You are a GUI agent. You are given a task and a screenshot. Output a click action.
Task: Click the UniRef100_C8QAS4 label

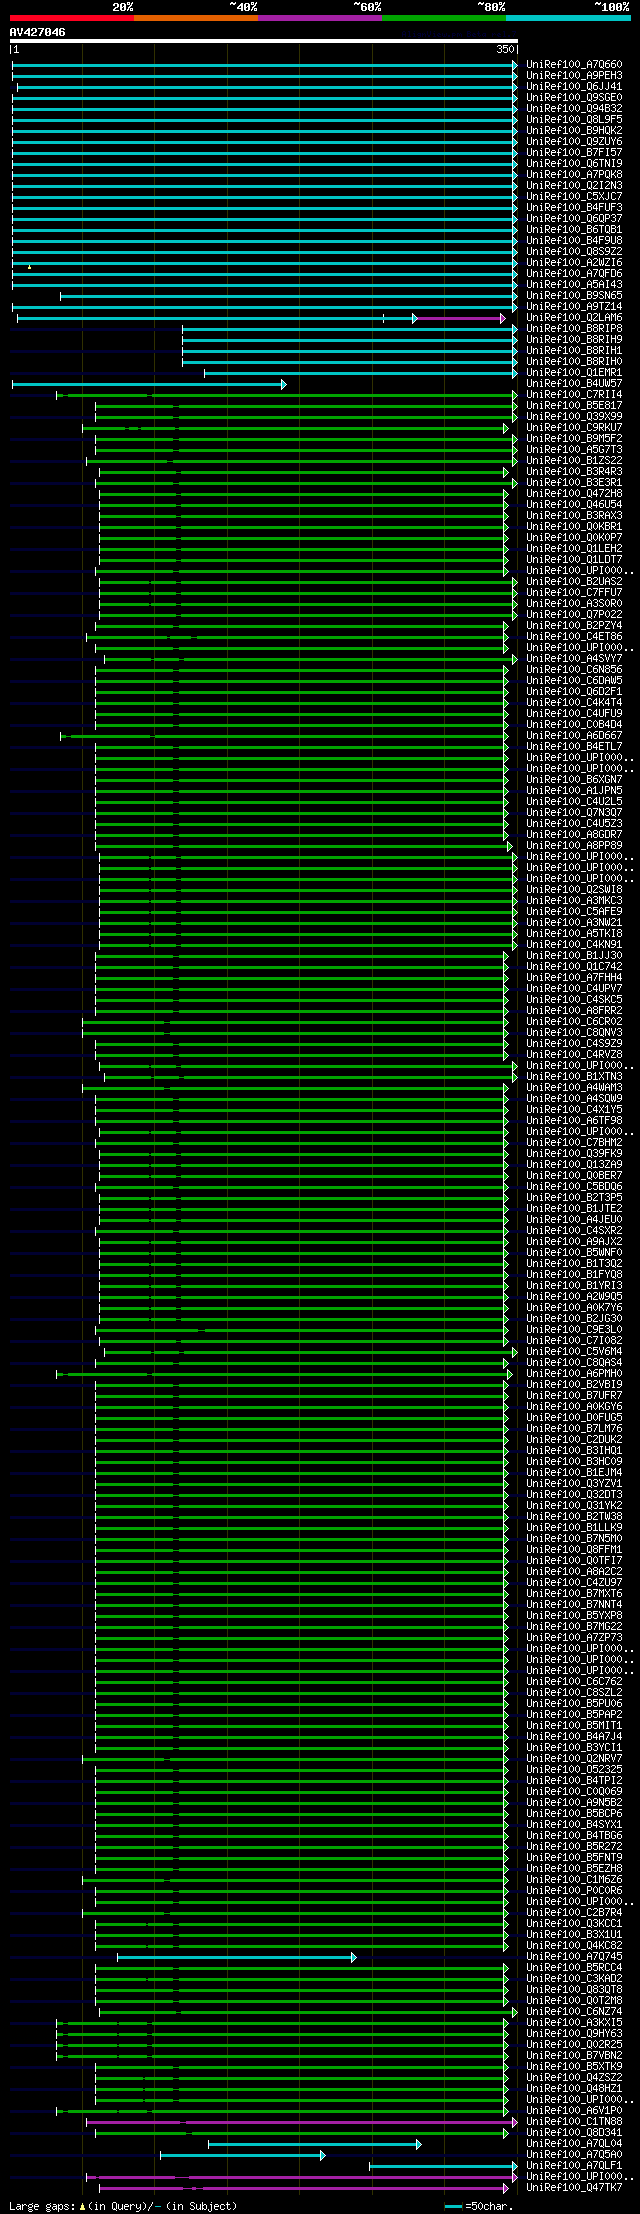click(x=574, y=1363)
